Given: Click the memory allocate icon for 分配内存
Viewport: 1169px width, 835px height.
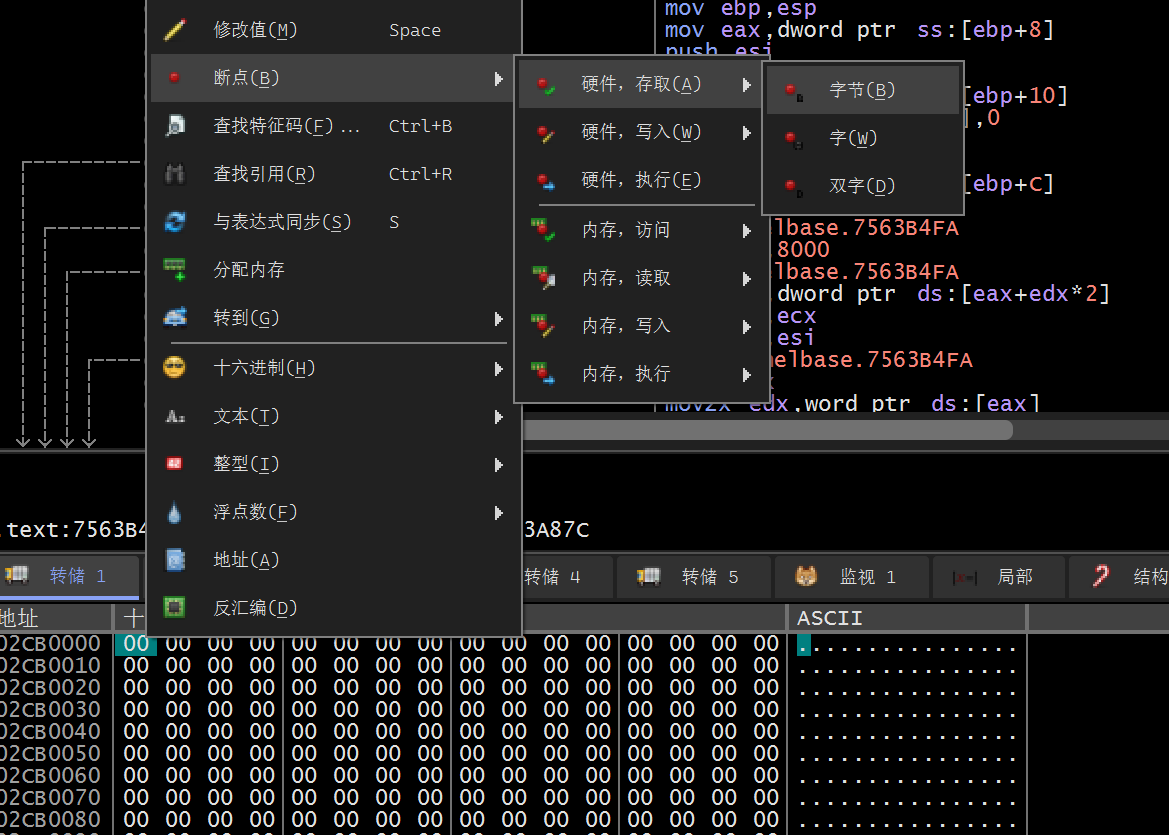Looking at the screenshot, I should click(174, 269).
